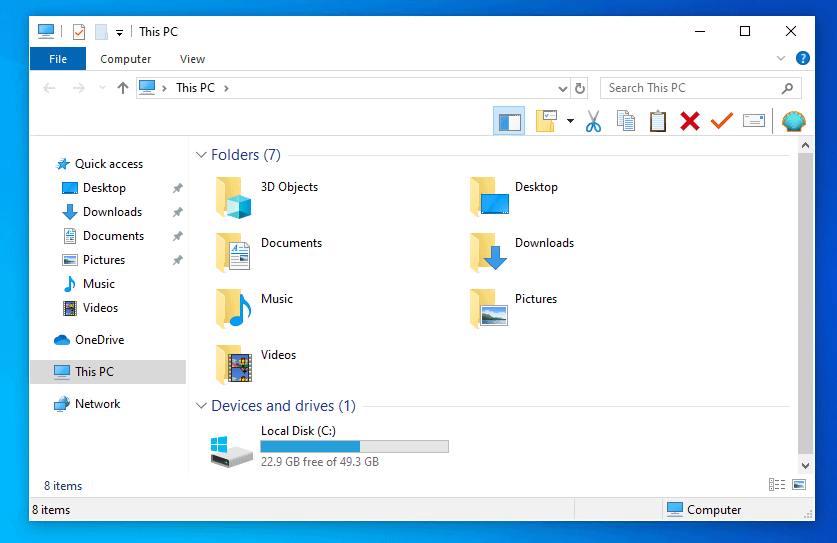Select OneDrive in the navigation pane
The image size is (837, 543).
99,340
